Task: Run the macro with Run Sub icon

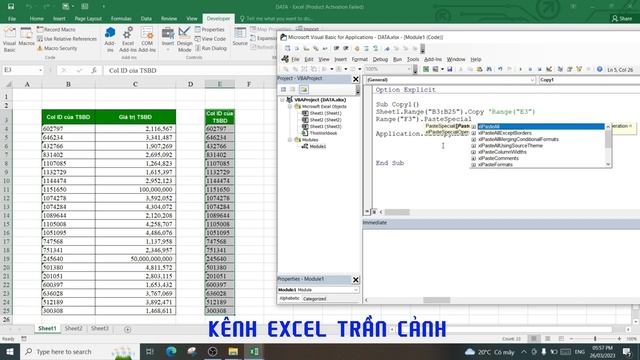Action: click(x=520, y=69)
